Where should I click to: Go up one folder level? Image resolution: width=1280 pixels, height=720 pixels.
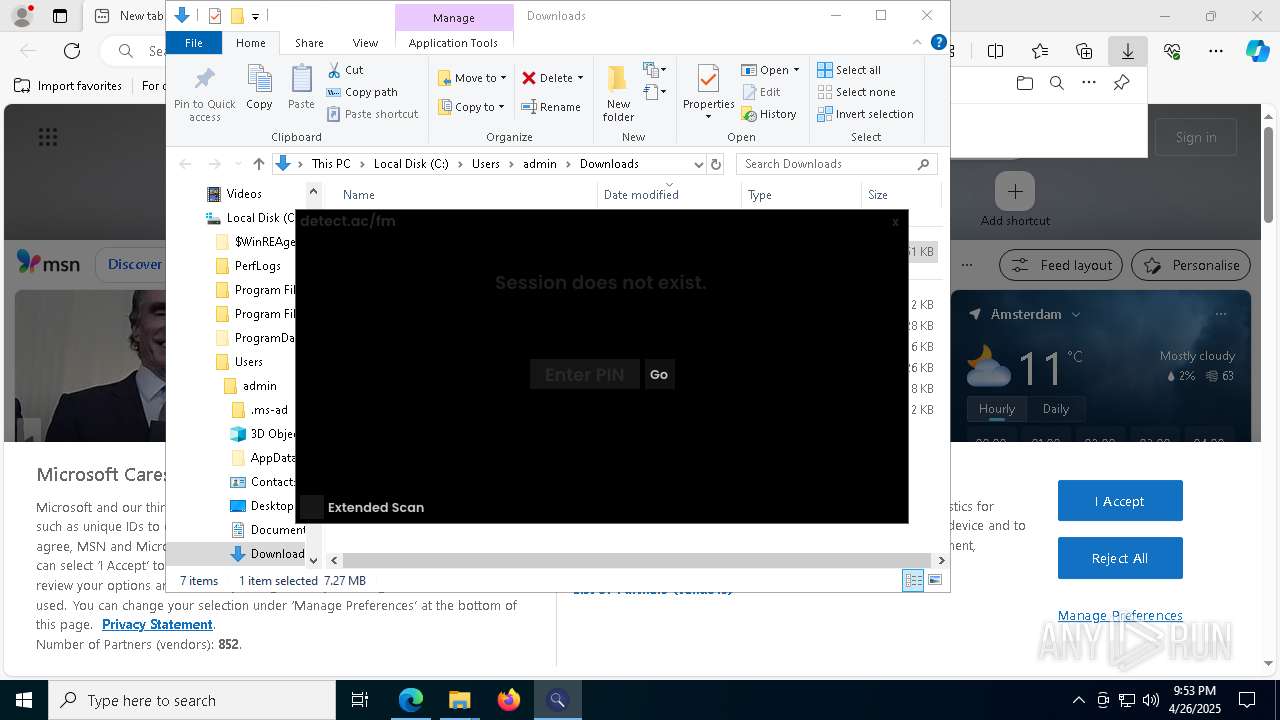pyautogui.click(x=259, y=164)
